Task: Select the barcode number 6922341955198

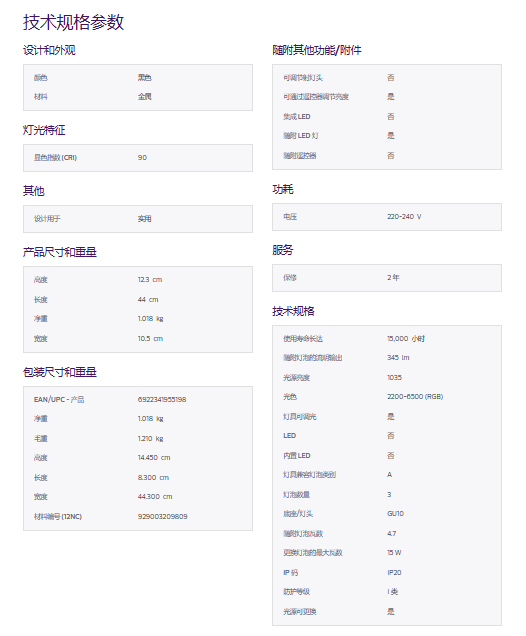Action: click(162, 400)
